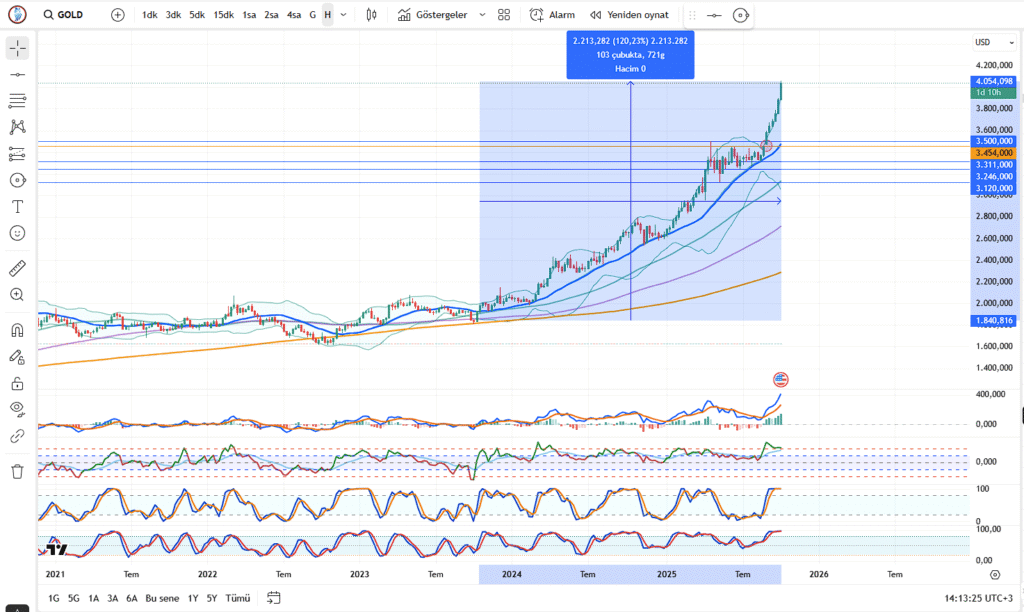Select the horizontal line tool in left sidebar
Screen dimensions: 1024x612
18,74
